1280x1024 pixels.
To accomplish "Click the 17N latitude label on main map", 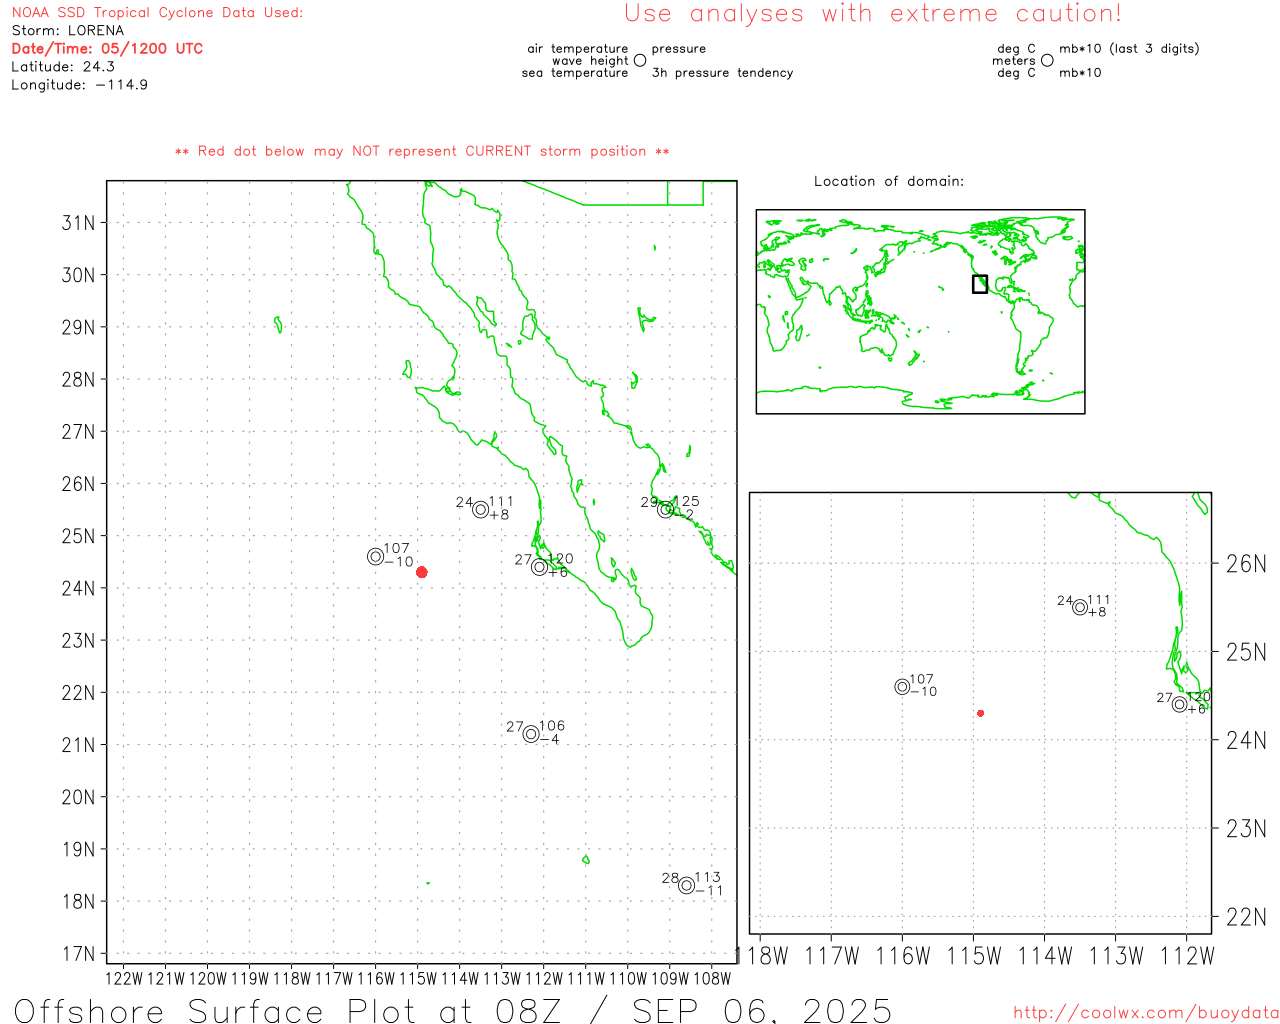I will [x=79, y=954].
